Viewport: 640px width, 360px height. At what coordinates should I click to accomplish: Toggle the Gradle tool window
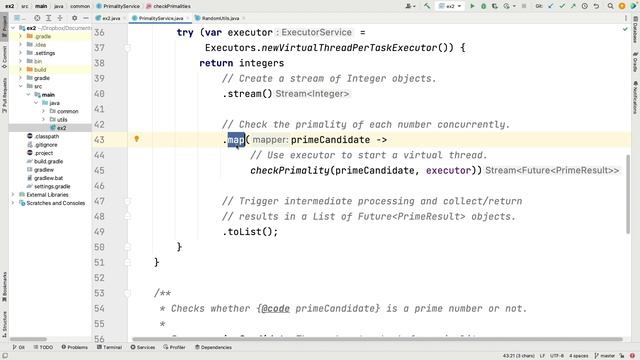(x=635, y=62)
